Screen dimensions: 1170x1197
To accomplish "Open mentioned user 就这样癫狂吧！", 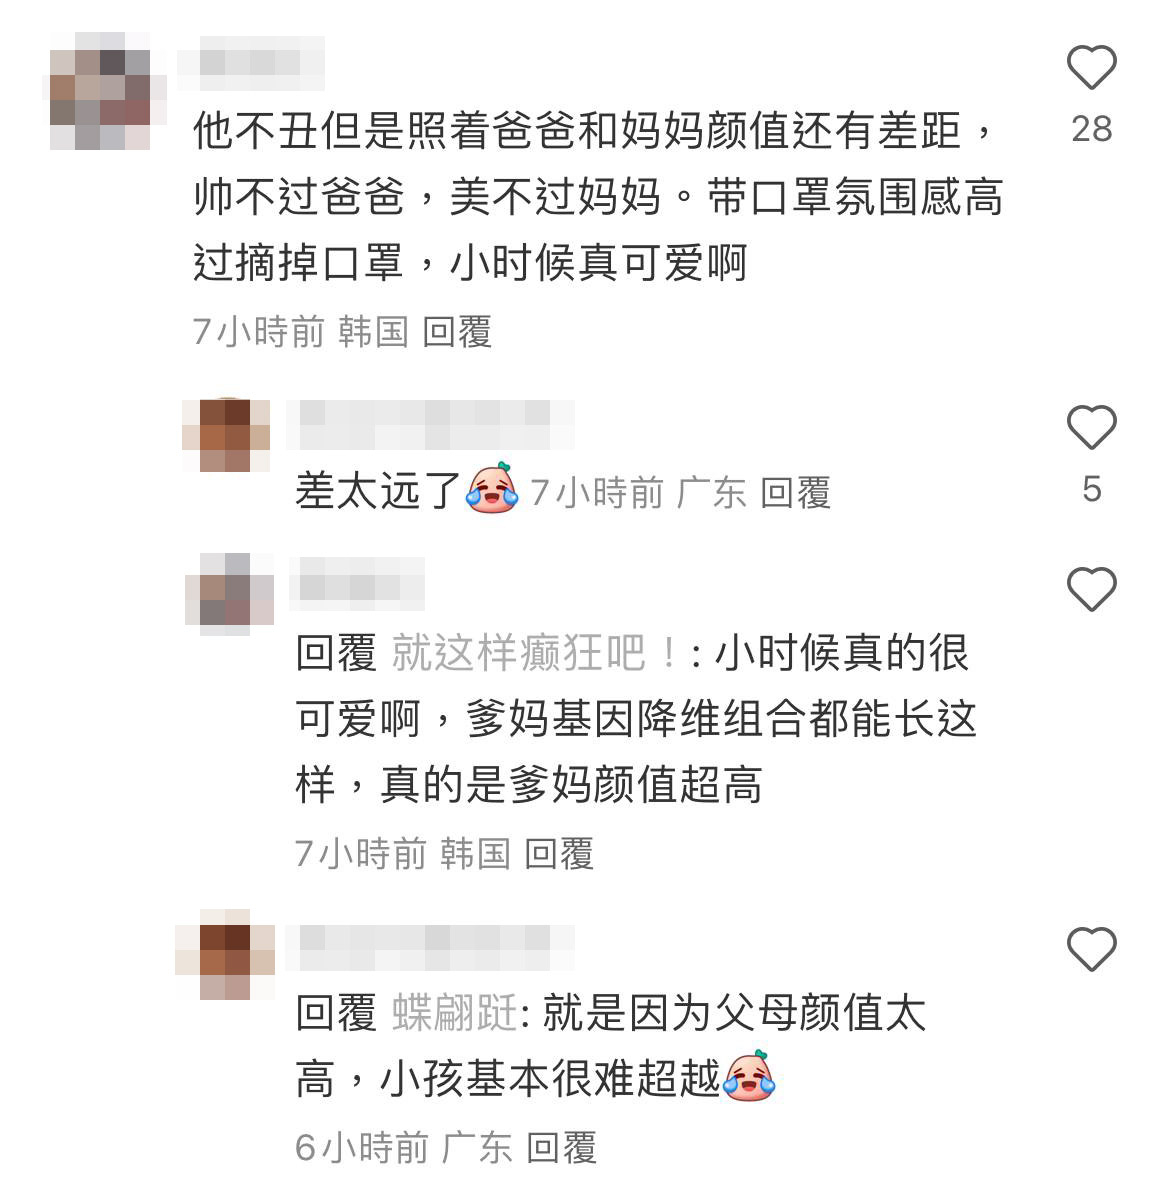I will point(534,653).
